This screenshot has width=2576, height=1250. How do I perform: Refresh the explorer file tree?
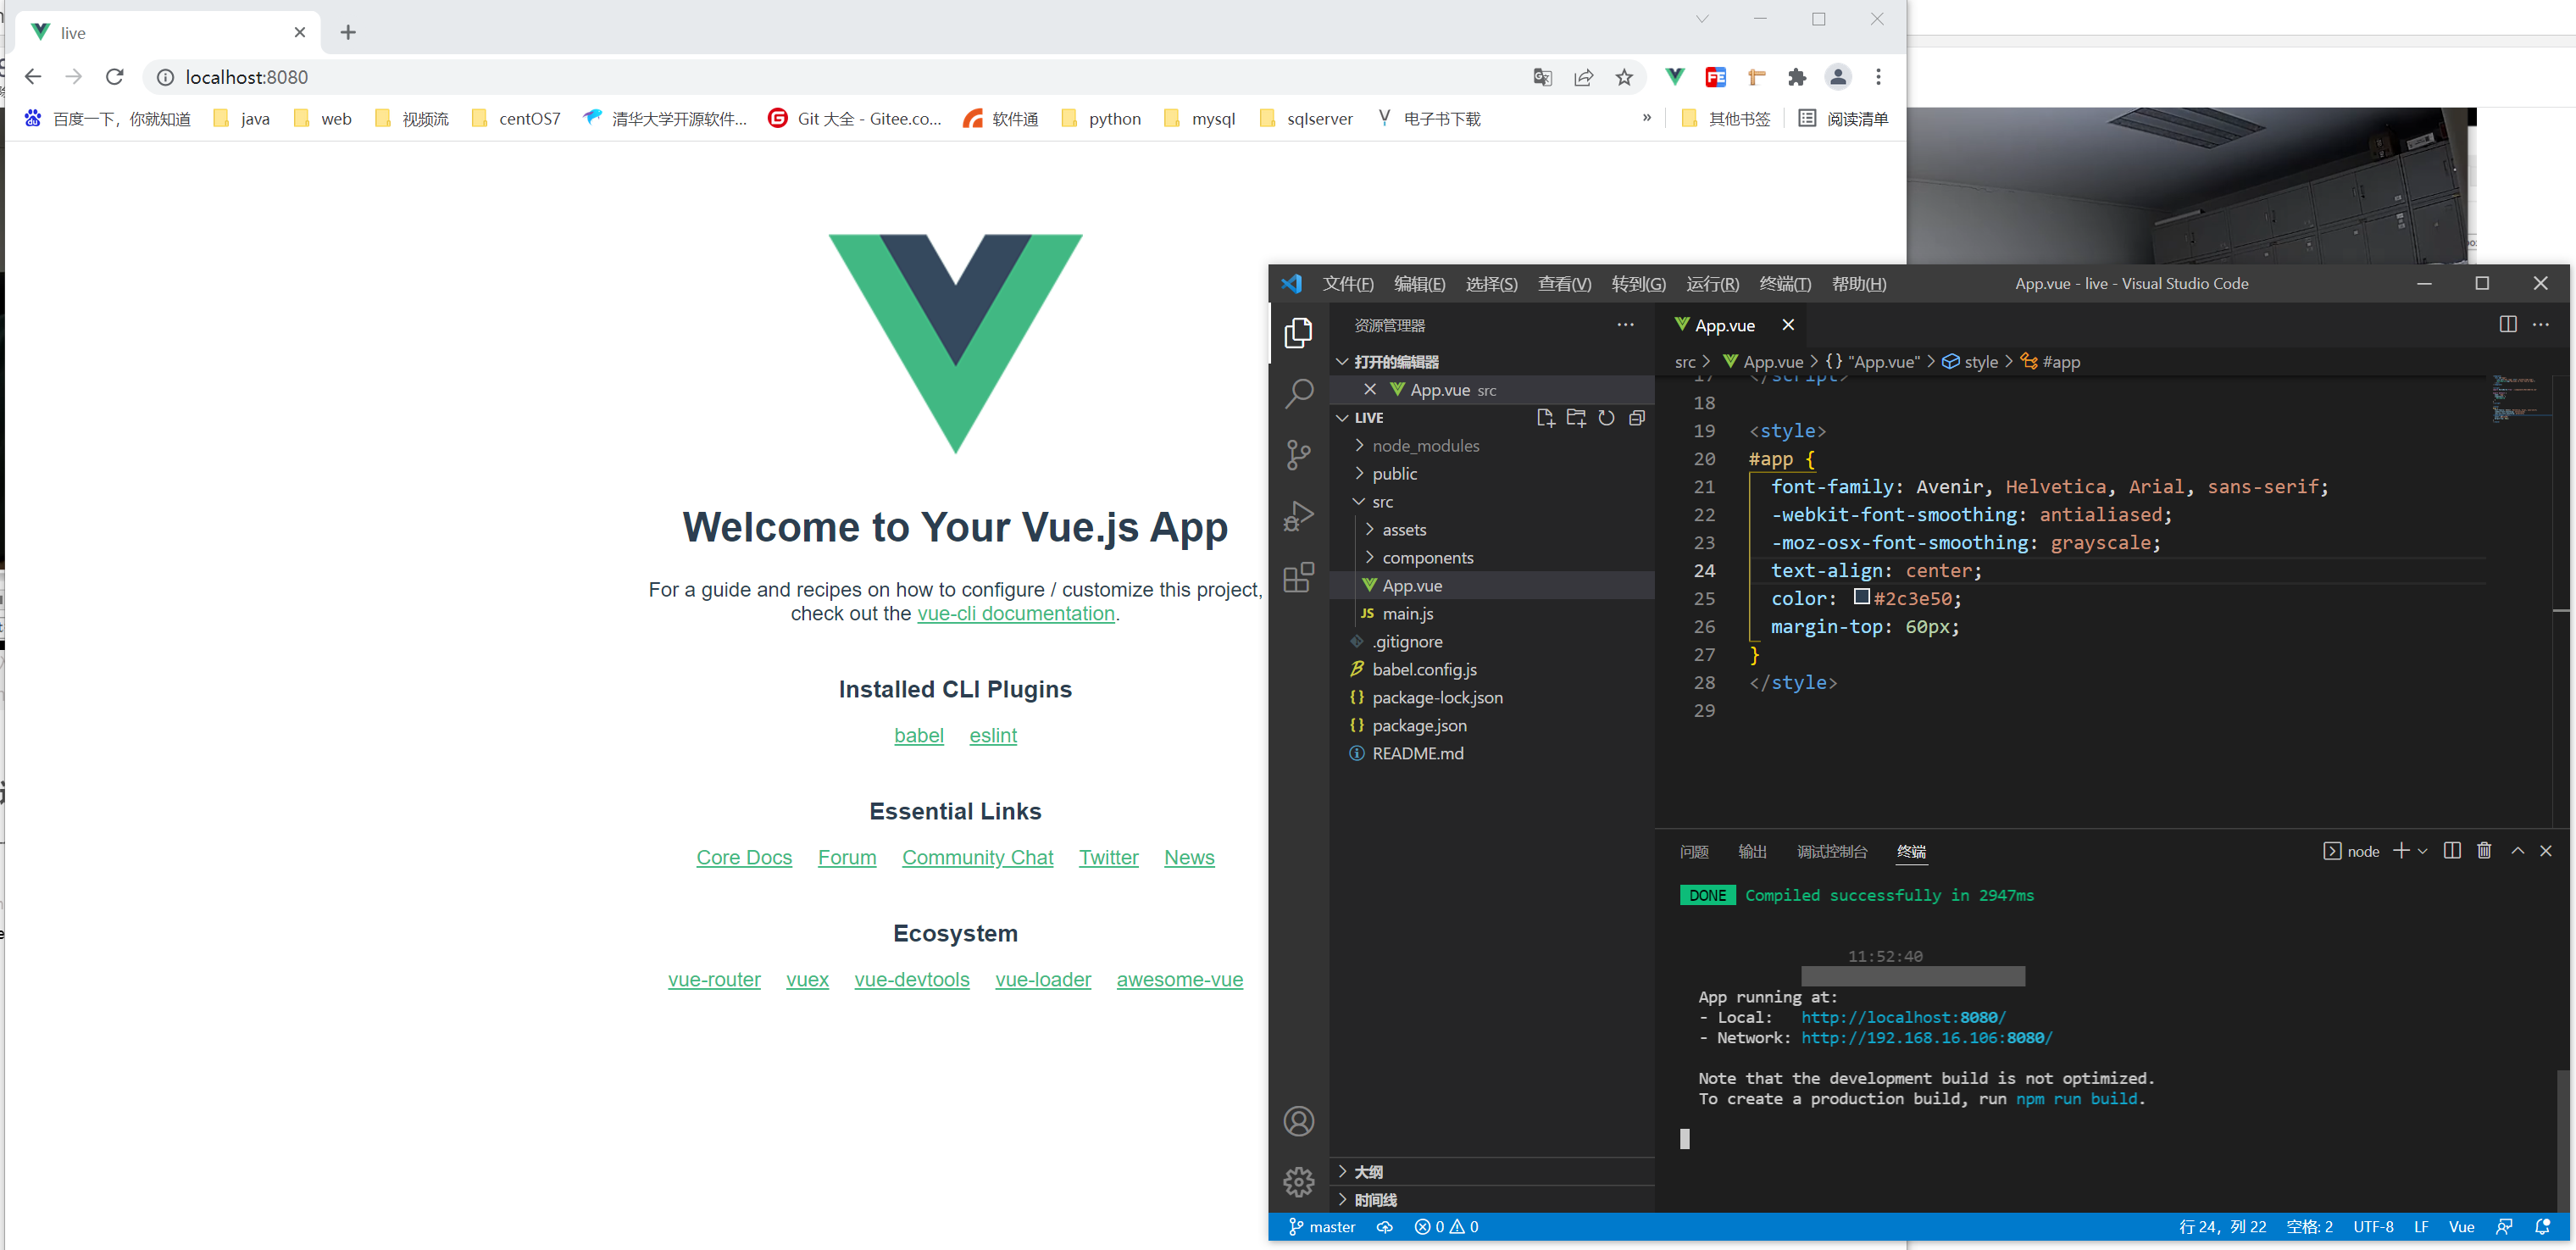click(x=1606, y=418)
